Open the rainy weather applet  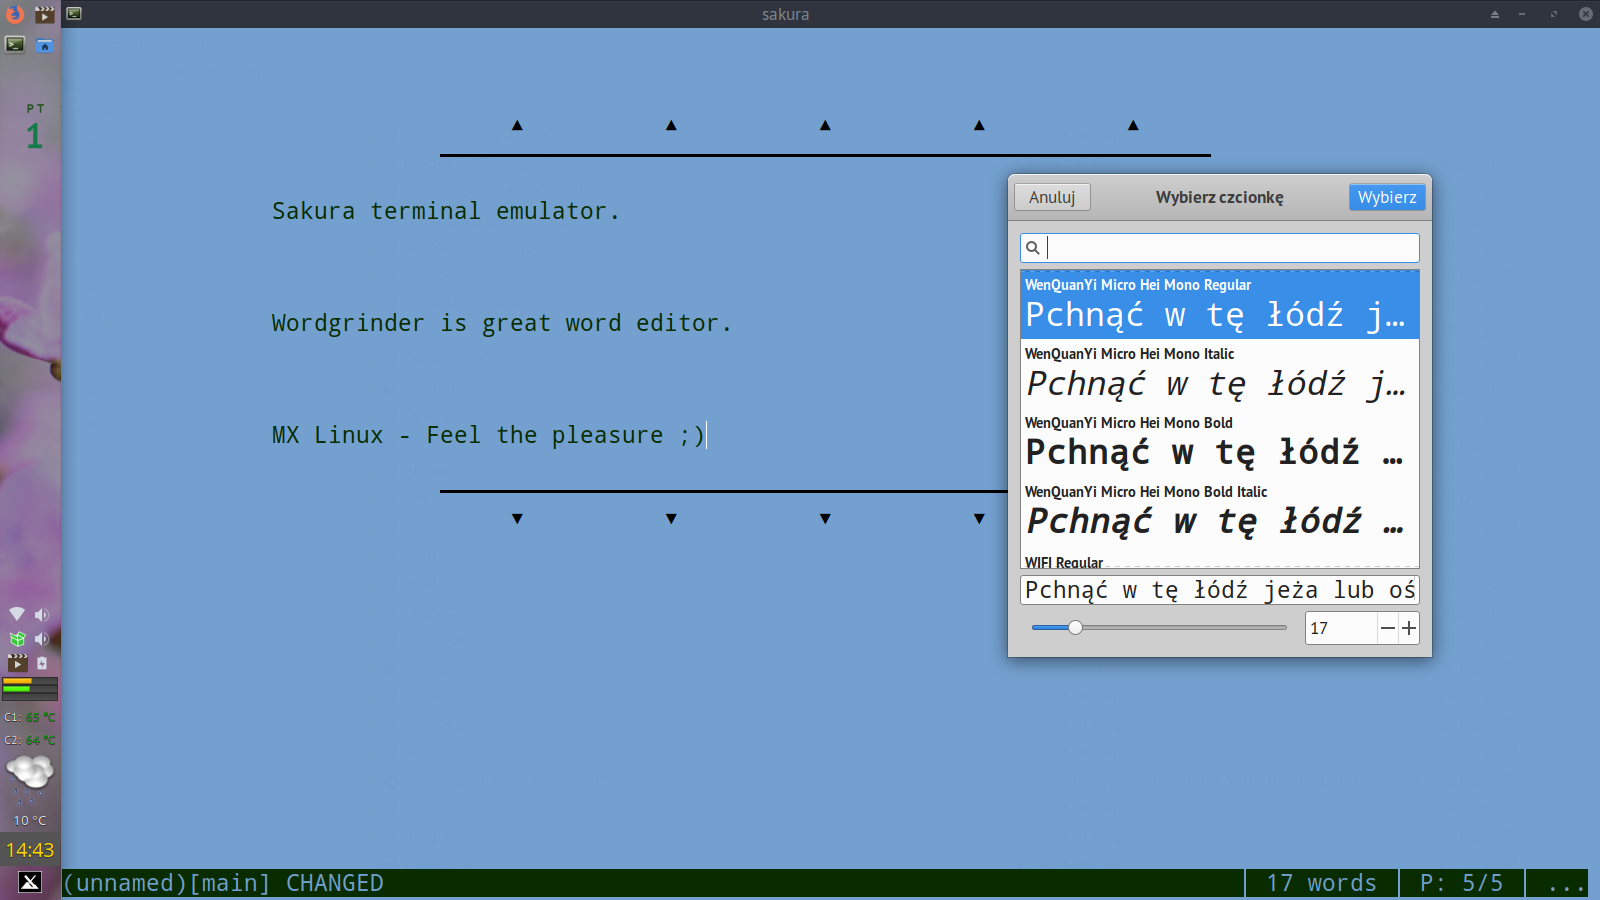point(30,780)
